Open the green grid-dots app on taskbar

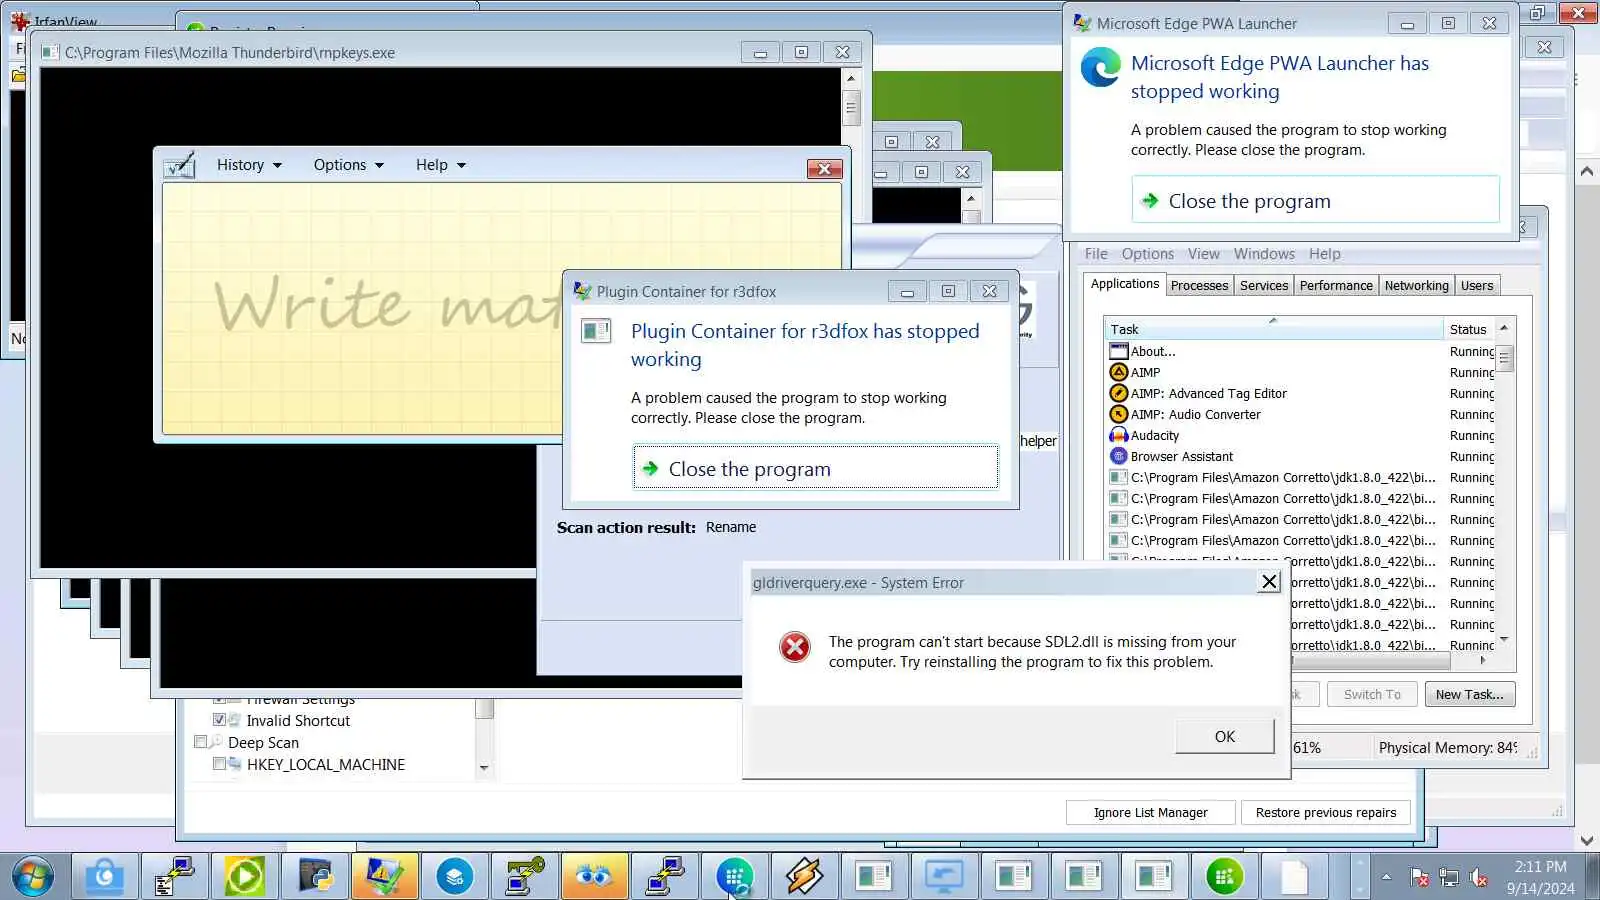[1225, 877]
